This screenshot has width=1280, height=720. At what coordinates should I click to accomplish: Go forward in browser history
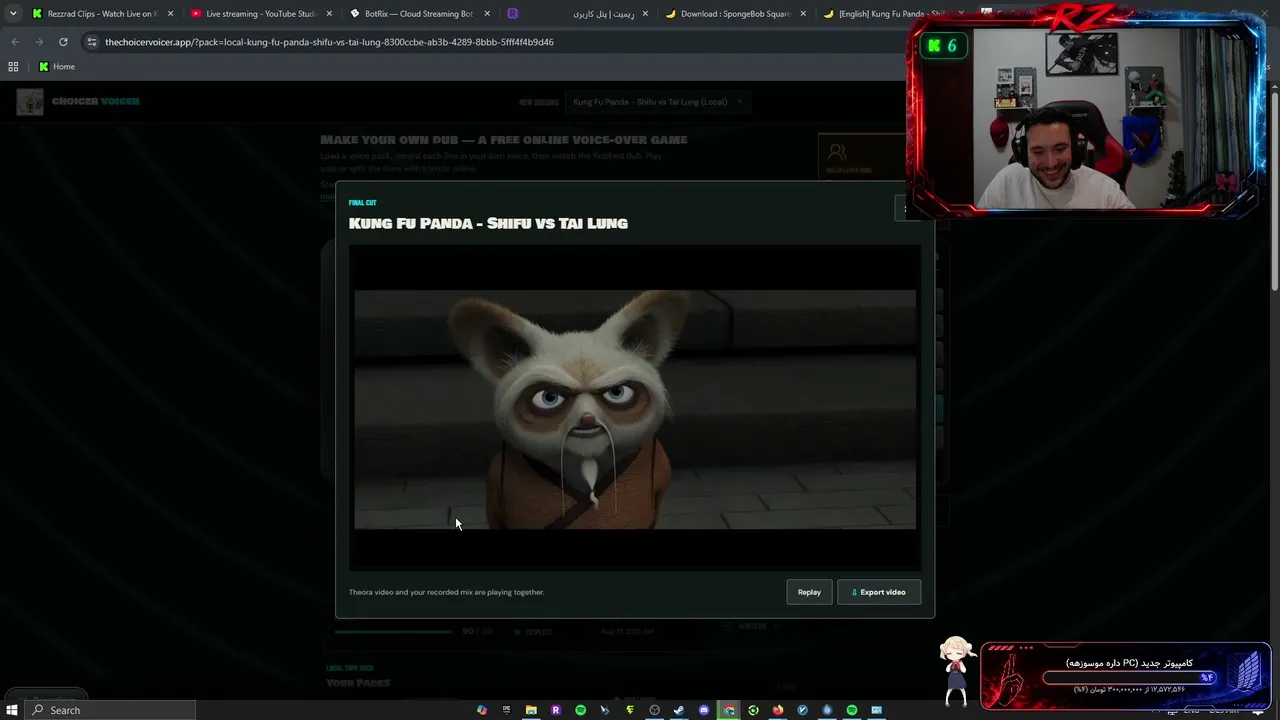[x=39, y=42]
